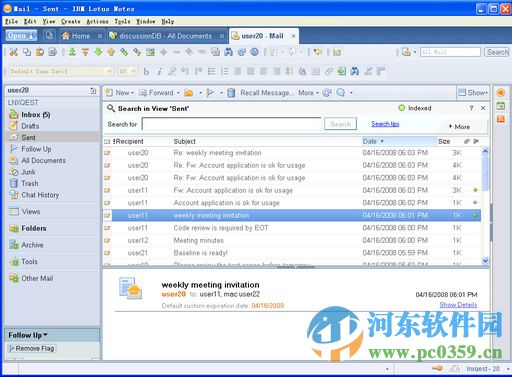Open the Actions menu
The height and width of the screenshot is (377, 512).
click(x=97, y=21)
